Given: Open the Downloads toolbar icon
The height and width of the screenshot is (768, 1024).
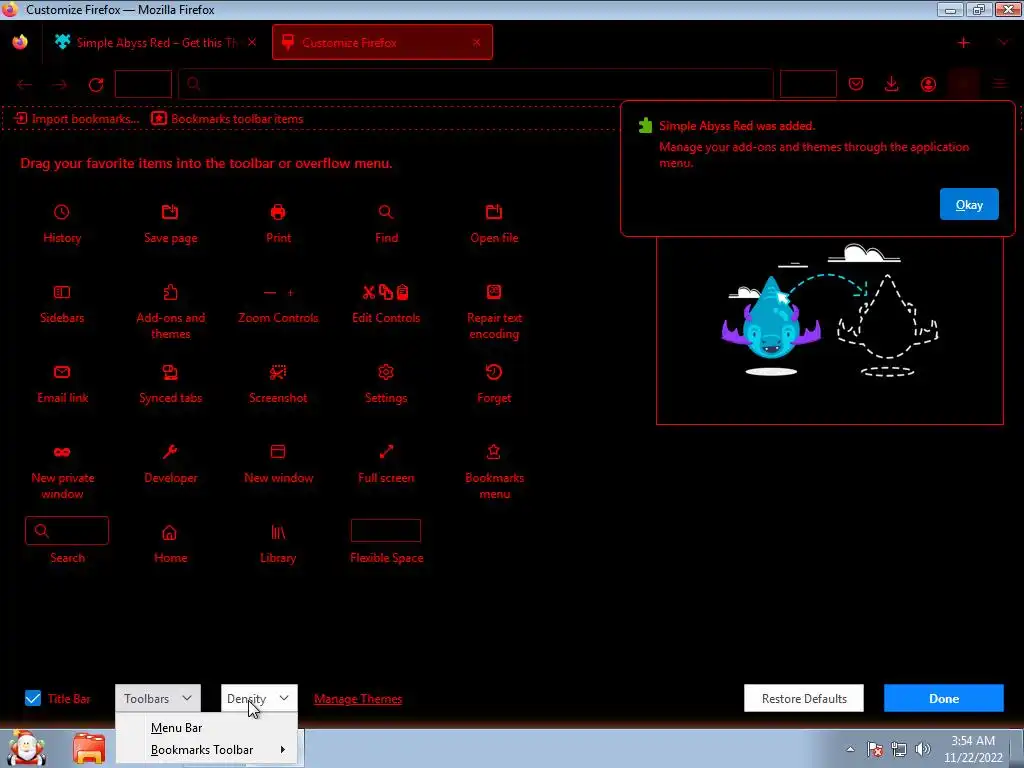Looking at the screenshot, I should pos(891,84).
